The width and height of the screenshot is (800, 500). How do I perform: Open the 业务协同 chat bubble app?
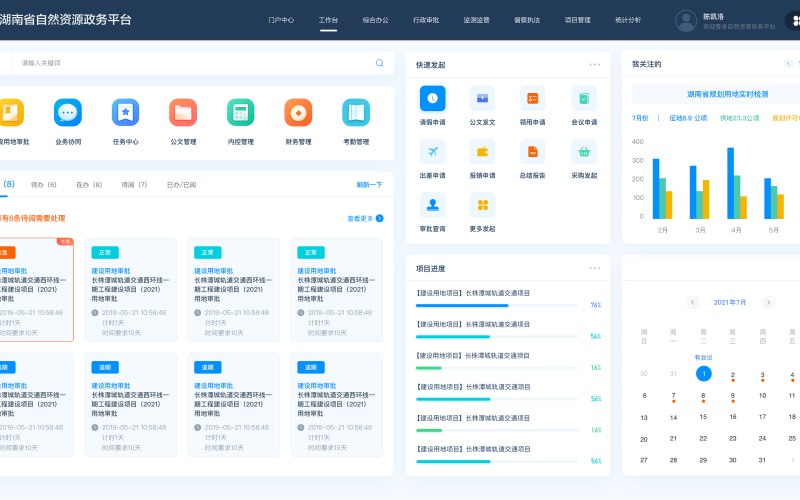click(68, 112)
